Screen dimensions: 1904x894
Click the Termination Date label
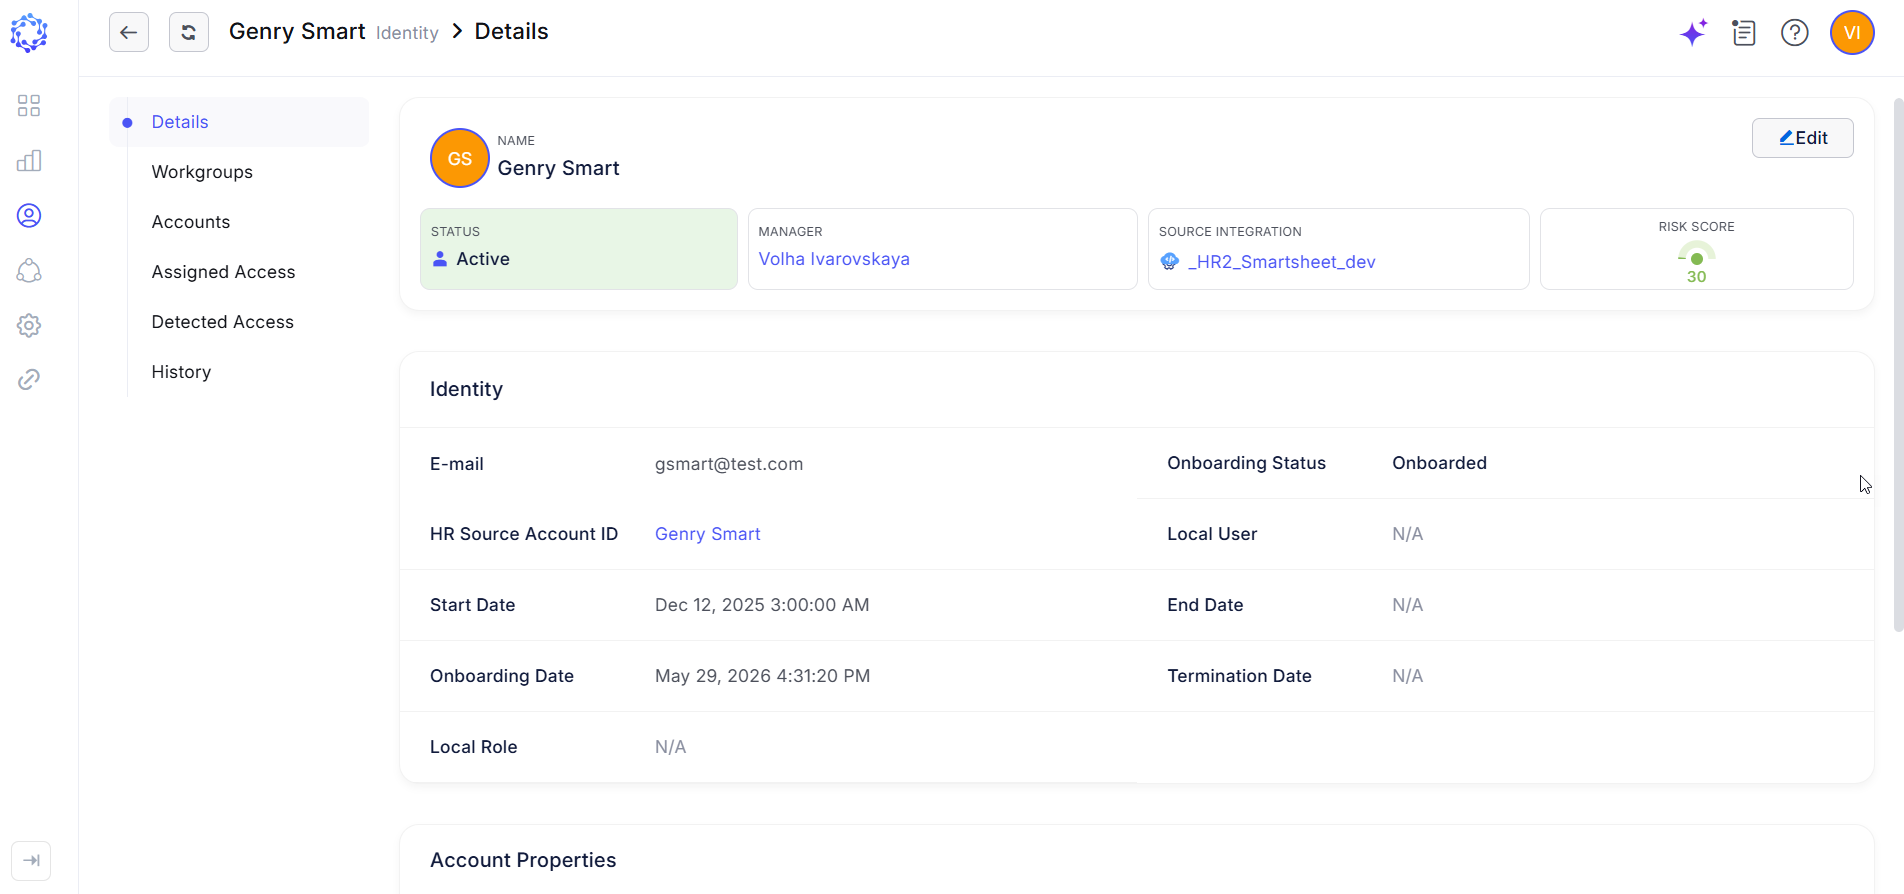pyautogui.click(x=1239, y=676)
